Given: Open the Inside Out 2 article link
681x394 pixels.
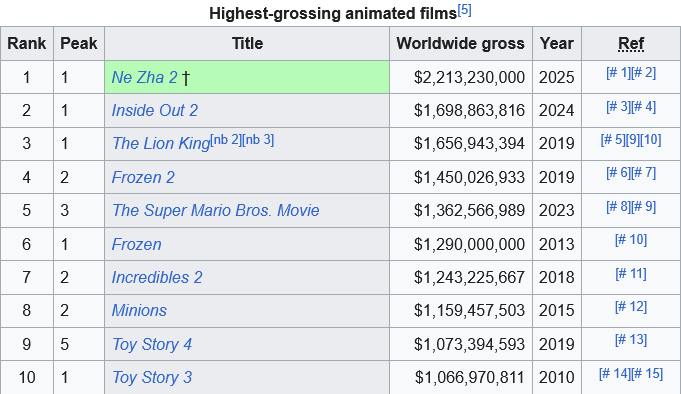Looking at the screenshot, I should pos(155,110).
